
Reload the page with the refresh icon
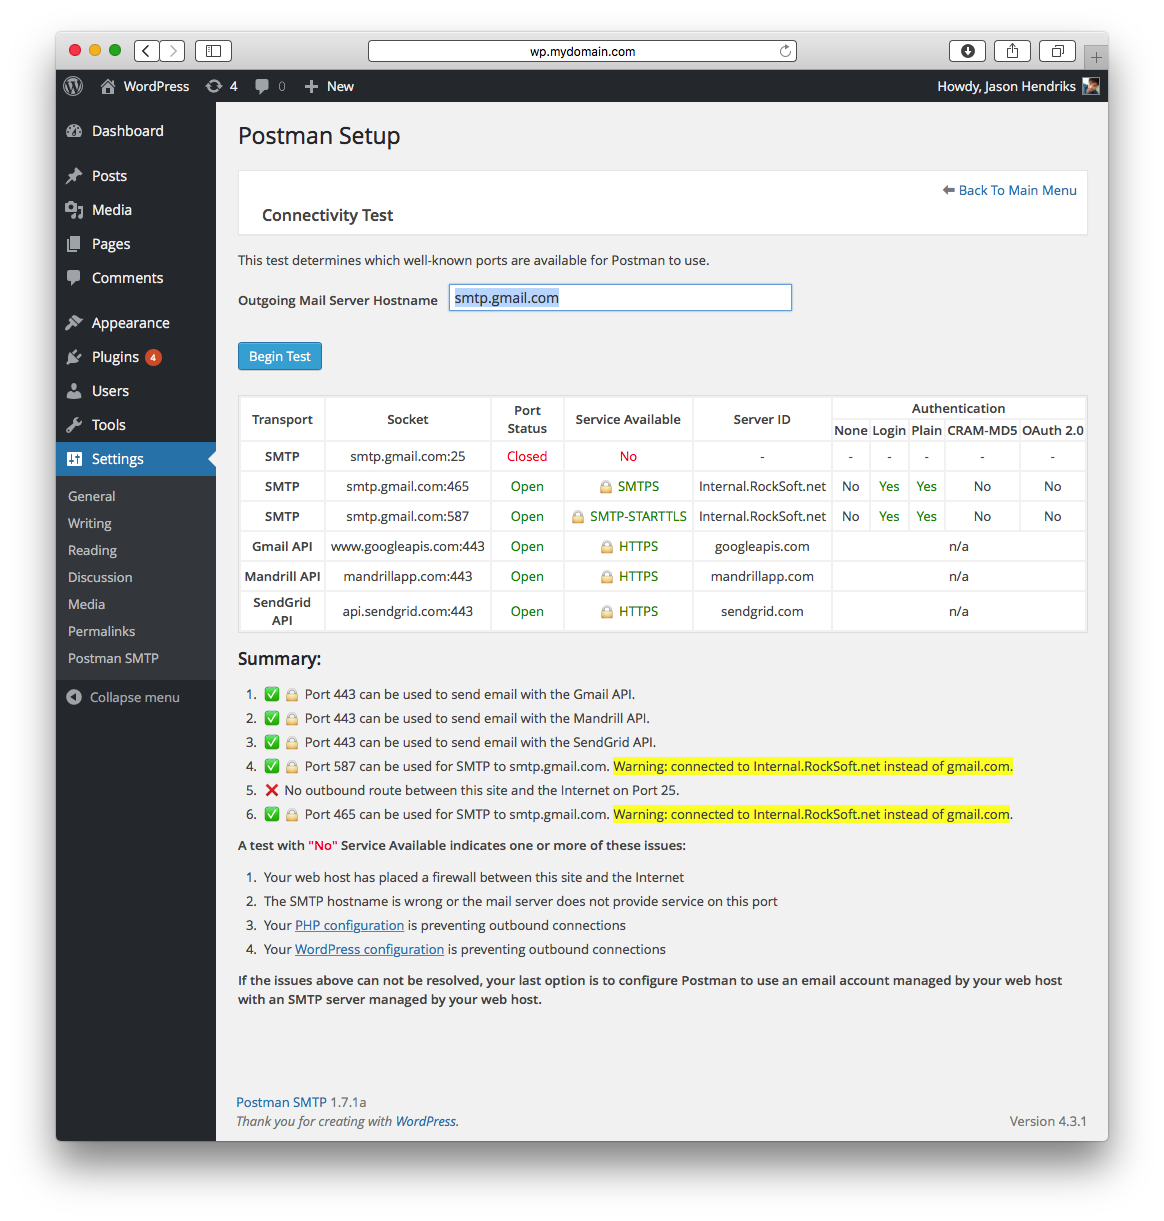click(x=785, y=51)
